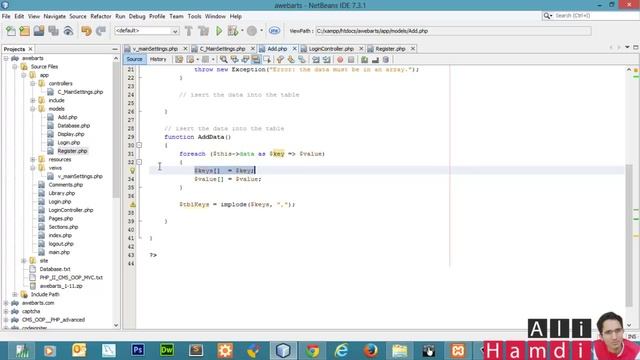The image size is (640, 360).
Task: Click the Save All toolbar icon
Action: coord(53,31)
